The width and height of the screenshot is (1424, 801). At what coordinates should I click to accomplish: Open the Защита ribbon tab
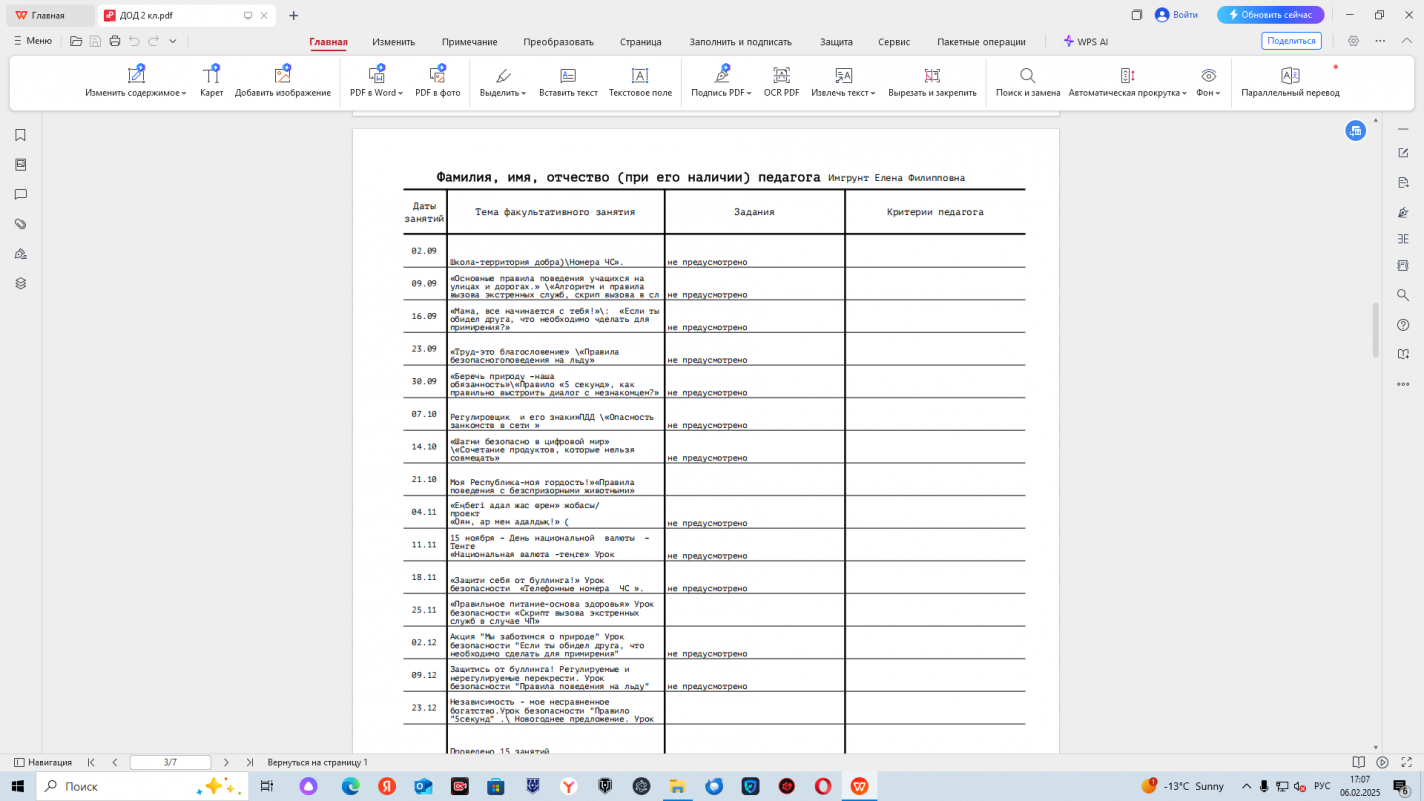coord(836,42)
